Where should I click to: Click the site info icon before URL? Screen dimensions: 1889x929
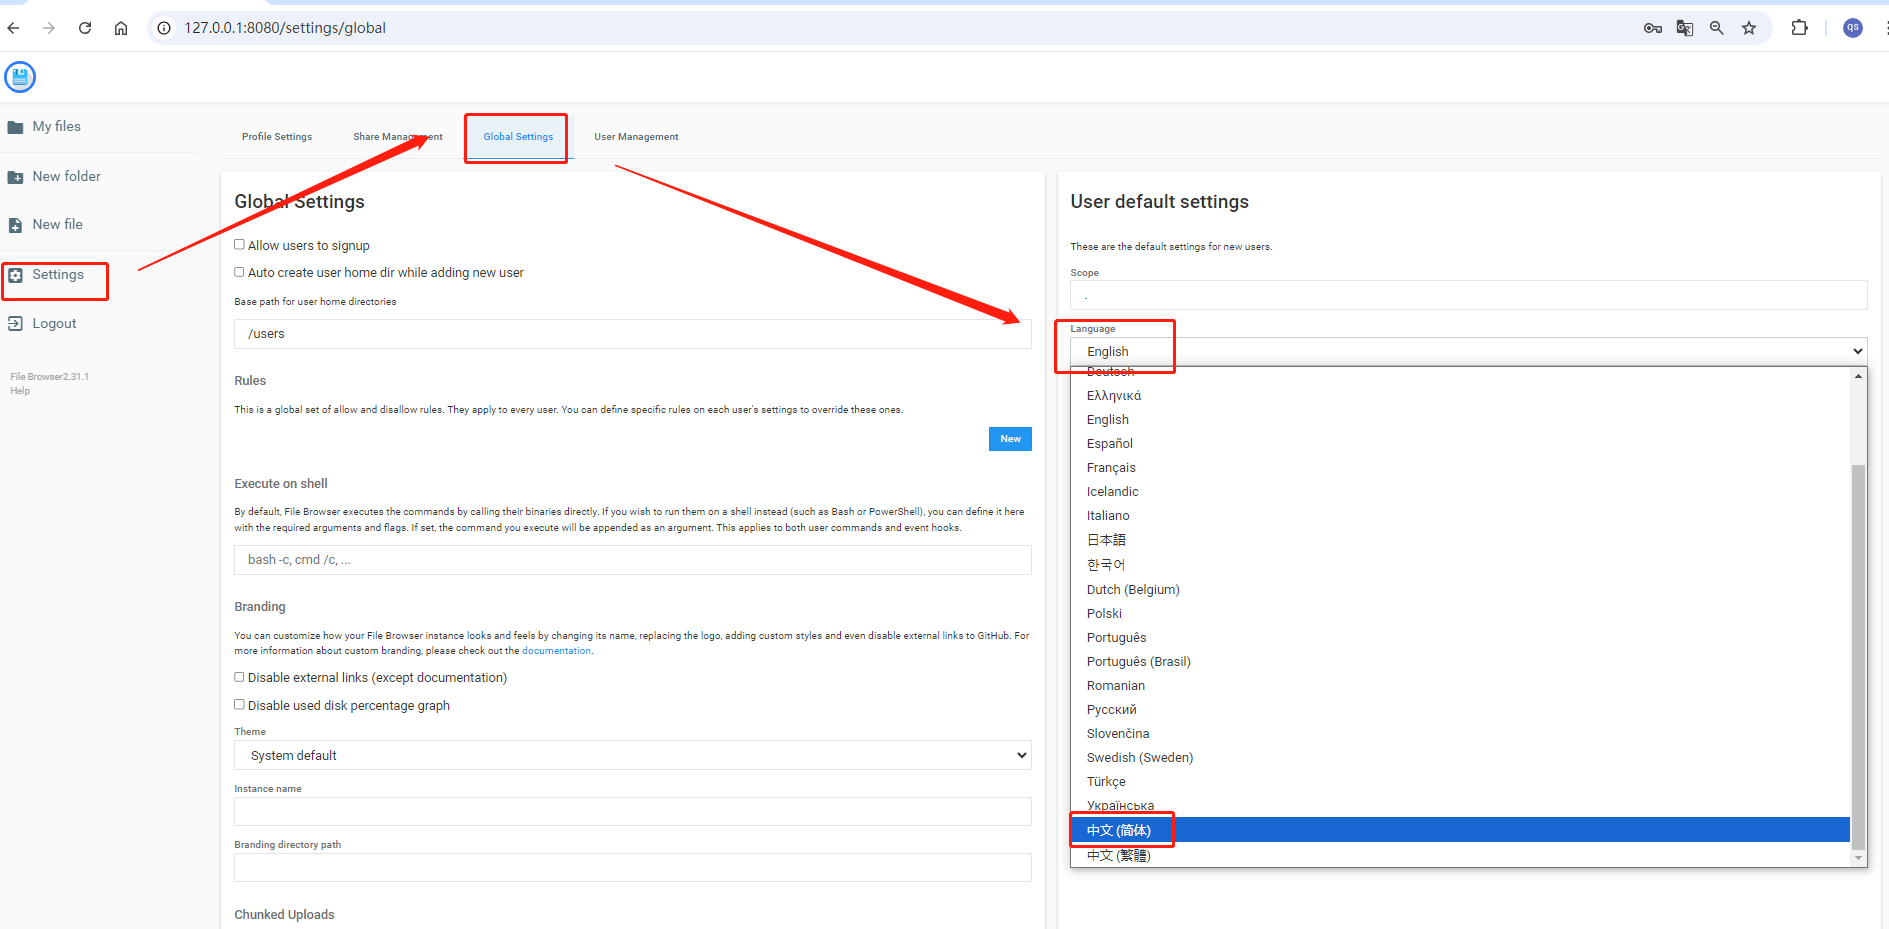click(165, 28)
